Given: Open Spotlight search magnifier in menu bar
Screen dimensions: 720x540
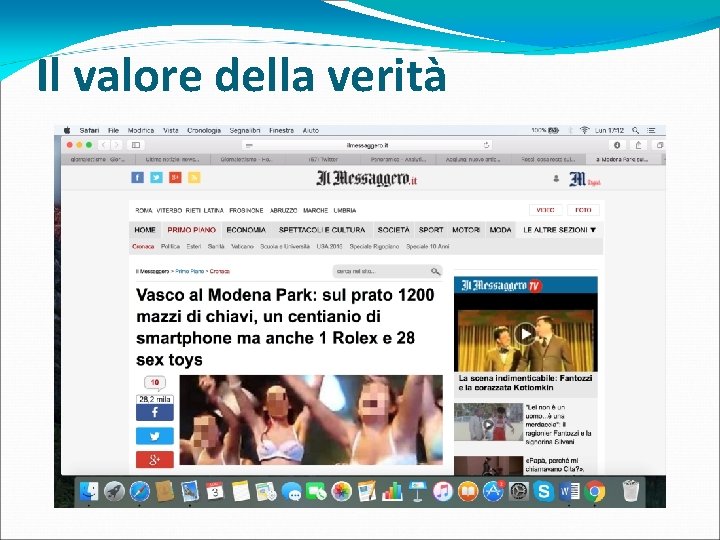Looking at the screenshot, I should click(636, 130).
